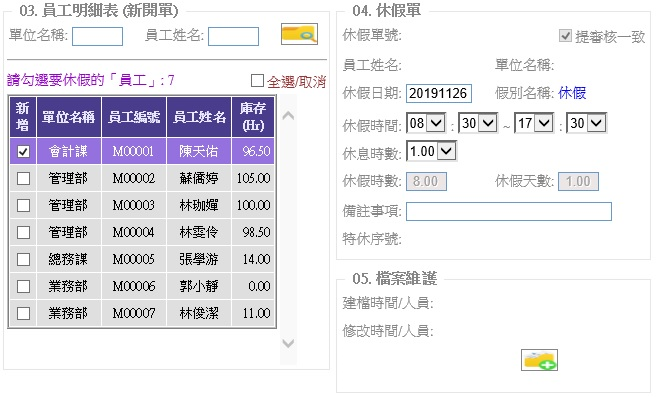Viewport: 656px width, 397px height.
Task: Click employee number M00002
Action: click(133, 179)
